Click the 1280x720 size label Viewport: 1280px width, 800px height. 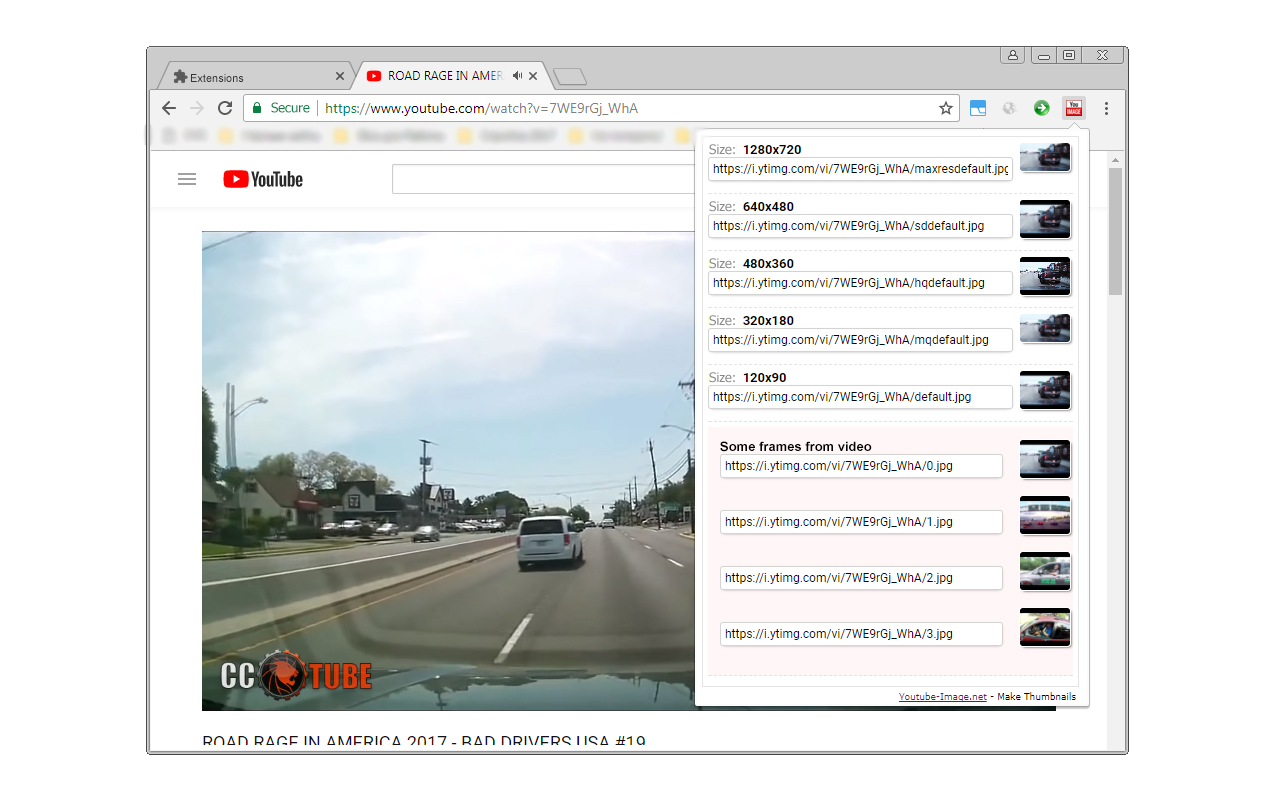pyautogui.click(x=772, y=150)
